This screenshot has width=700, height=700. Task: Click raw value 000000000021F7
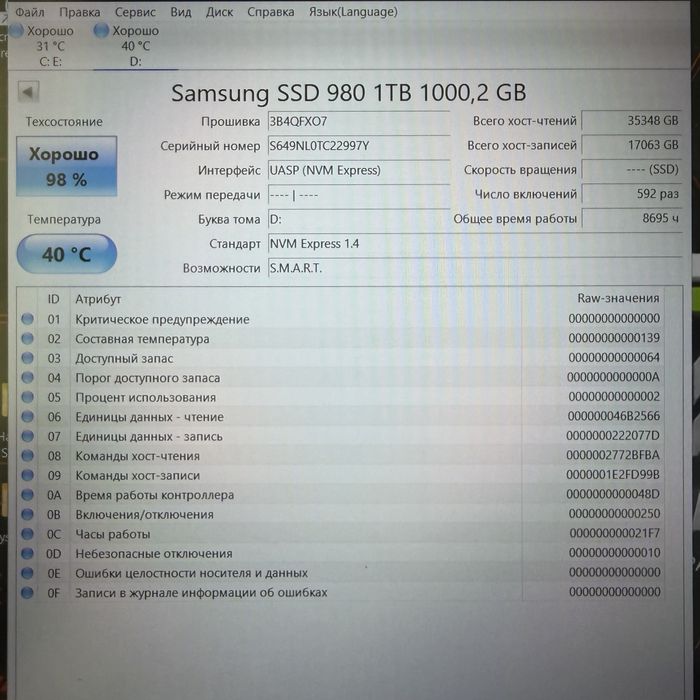pyautogui.click(x=615, y=533)
